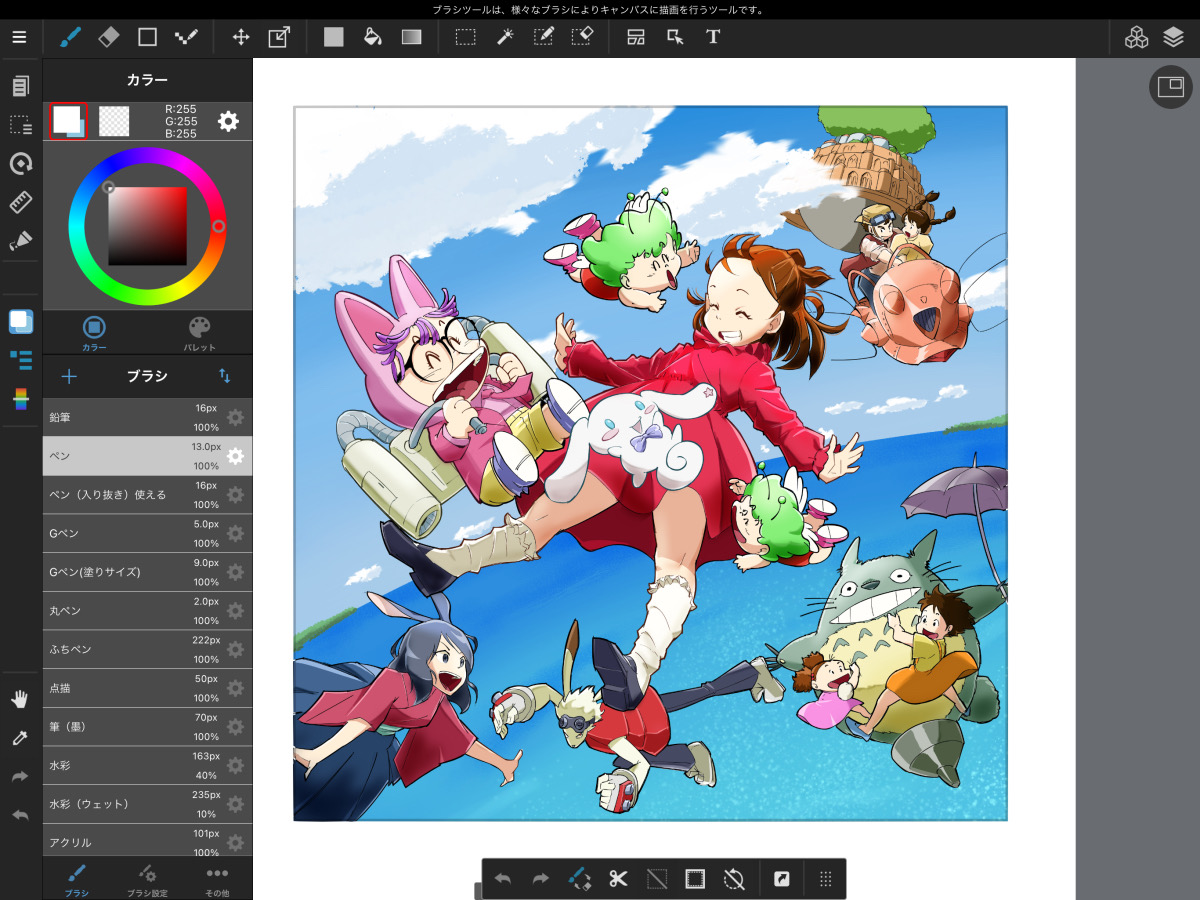The width and height of the screenshot is (1200, 900).
Task: Select the Selection Pen tool
Action: coord(543,37)
